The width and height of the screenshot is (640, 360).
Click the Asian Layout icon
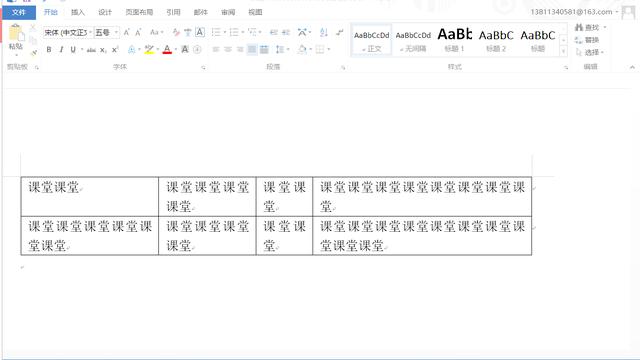pyautogui.click(x=302, y=32)
